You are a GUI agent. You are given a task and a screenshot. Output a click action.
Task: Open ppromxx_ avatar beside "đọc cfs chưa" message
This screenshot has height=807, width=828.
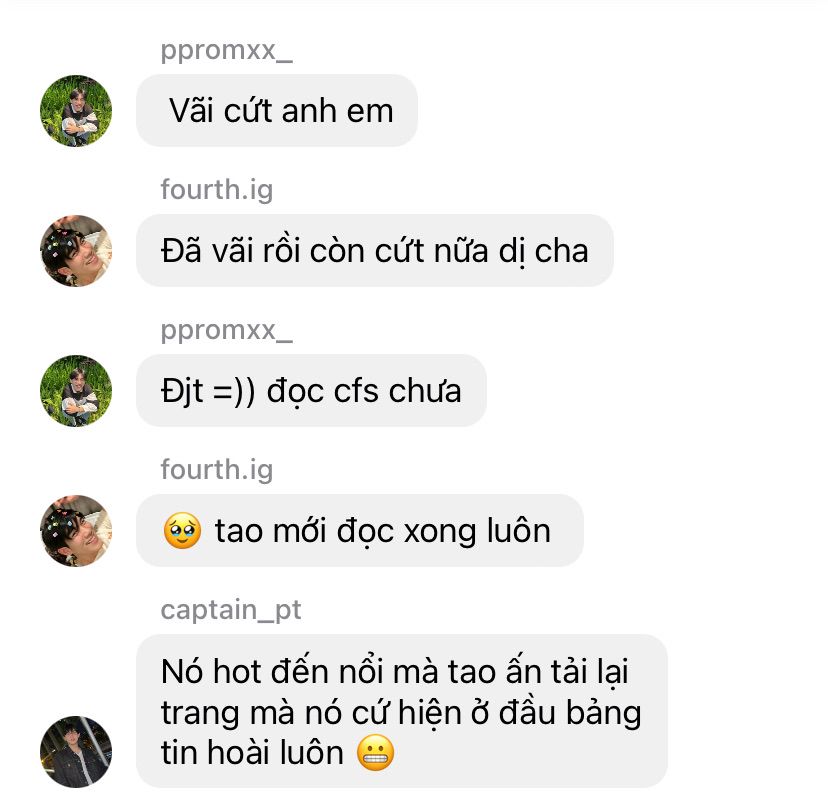[x=76, y=391]
